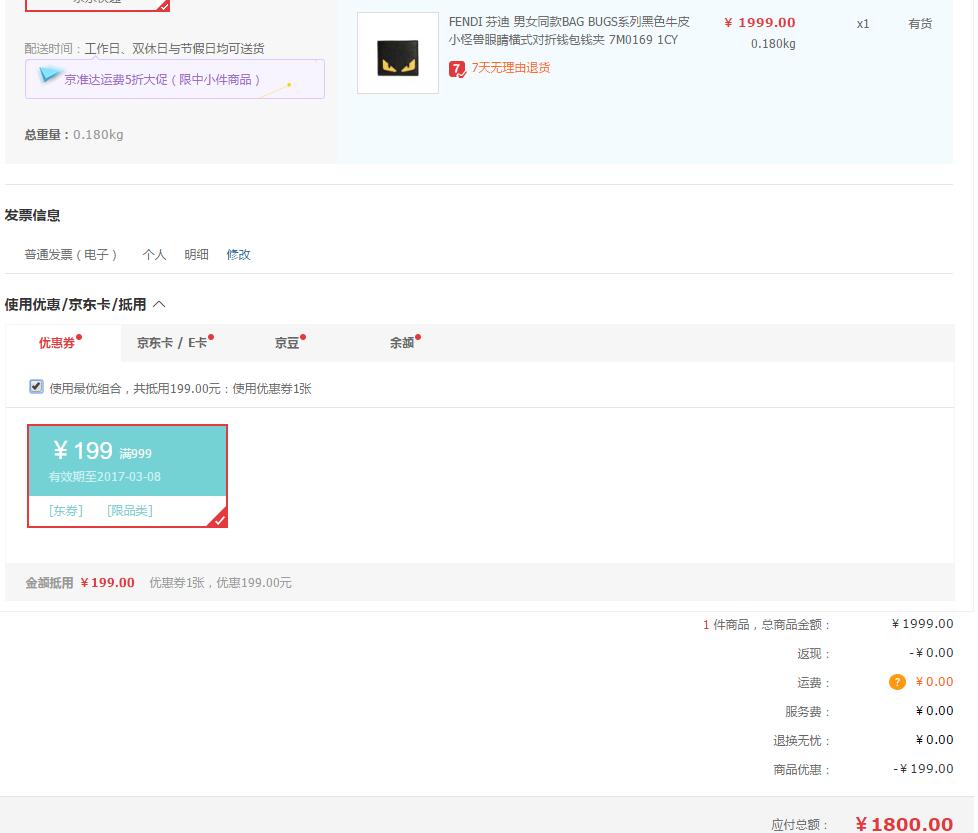Viewport: 978px width, 833px height.
Task: Click the 明细 invoice content text
Action: (196, 254)
